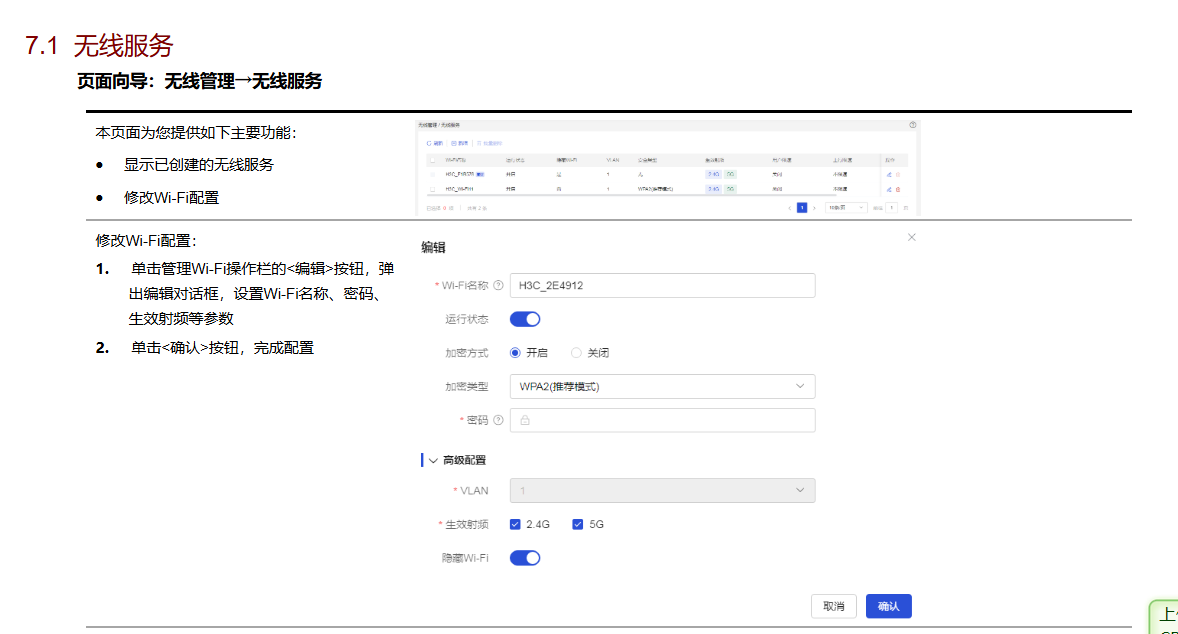Open the VLAN dropdown

(x=662, y=490)
